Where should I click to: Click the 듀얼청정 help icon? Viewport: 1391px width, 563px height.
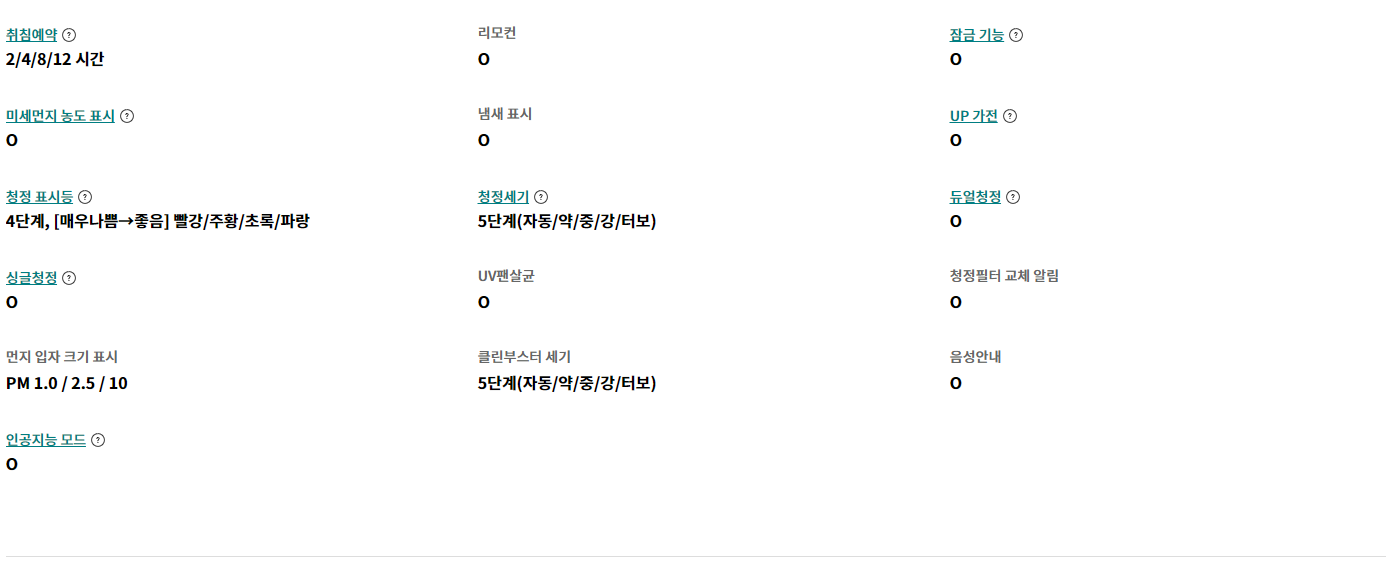click(1013, 197)
